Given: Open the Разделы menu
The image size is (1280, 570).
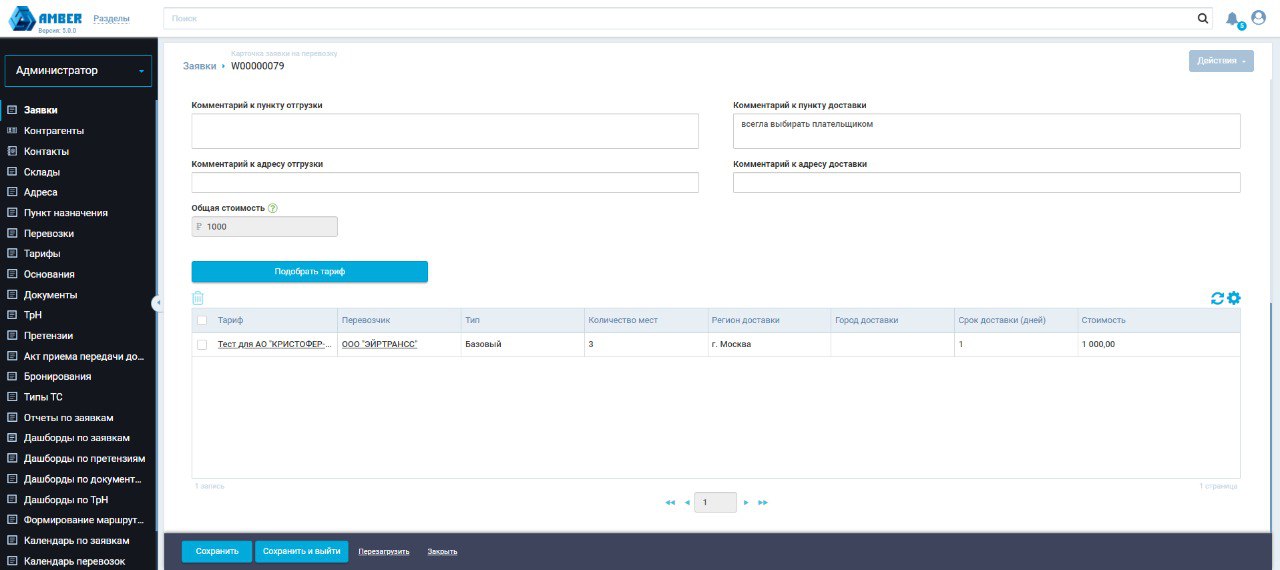Looking at the screenshot, I should (111, 19).
